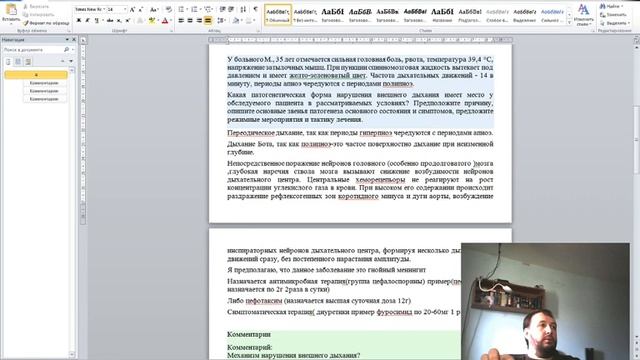Close the Navigation pane

coord(74,40)
